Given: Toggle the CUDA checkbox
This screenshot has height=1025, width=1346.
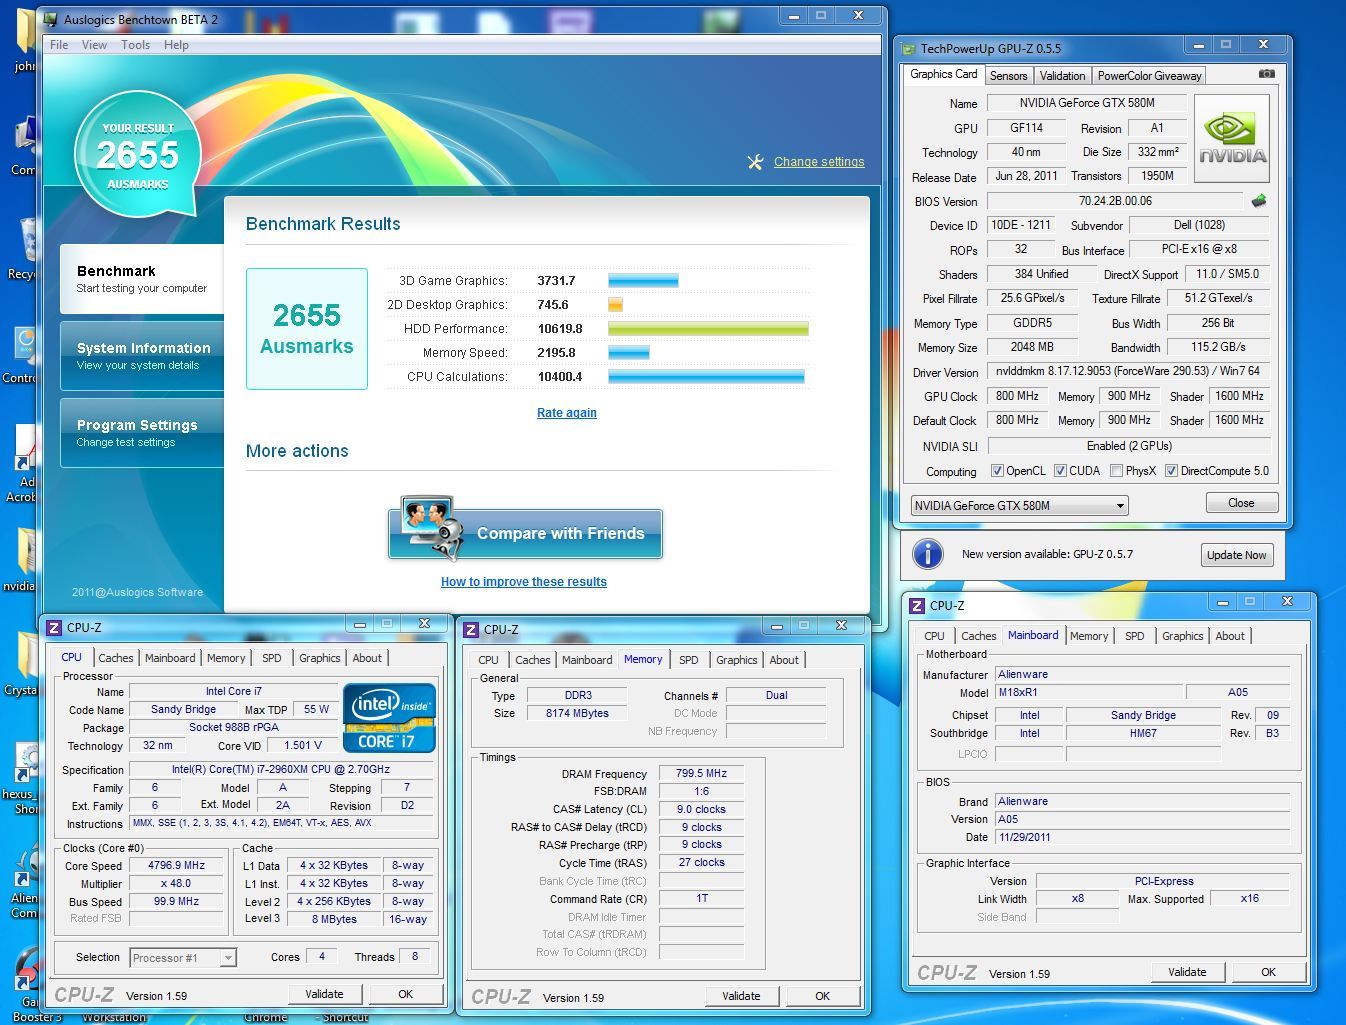Looking at the screenshot, I should (1060, 471).
